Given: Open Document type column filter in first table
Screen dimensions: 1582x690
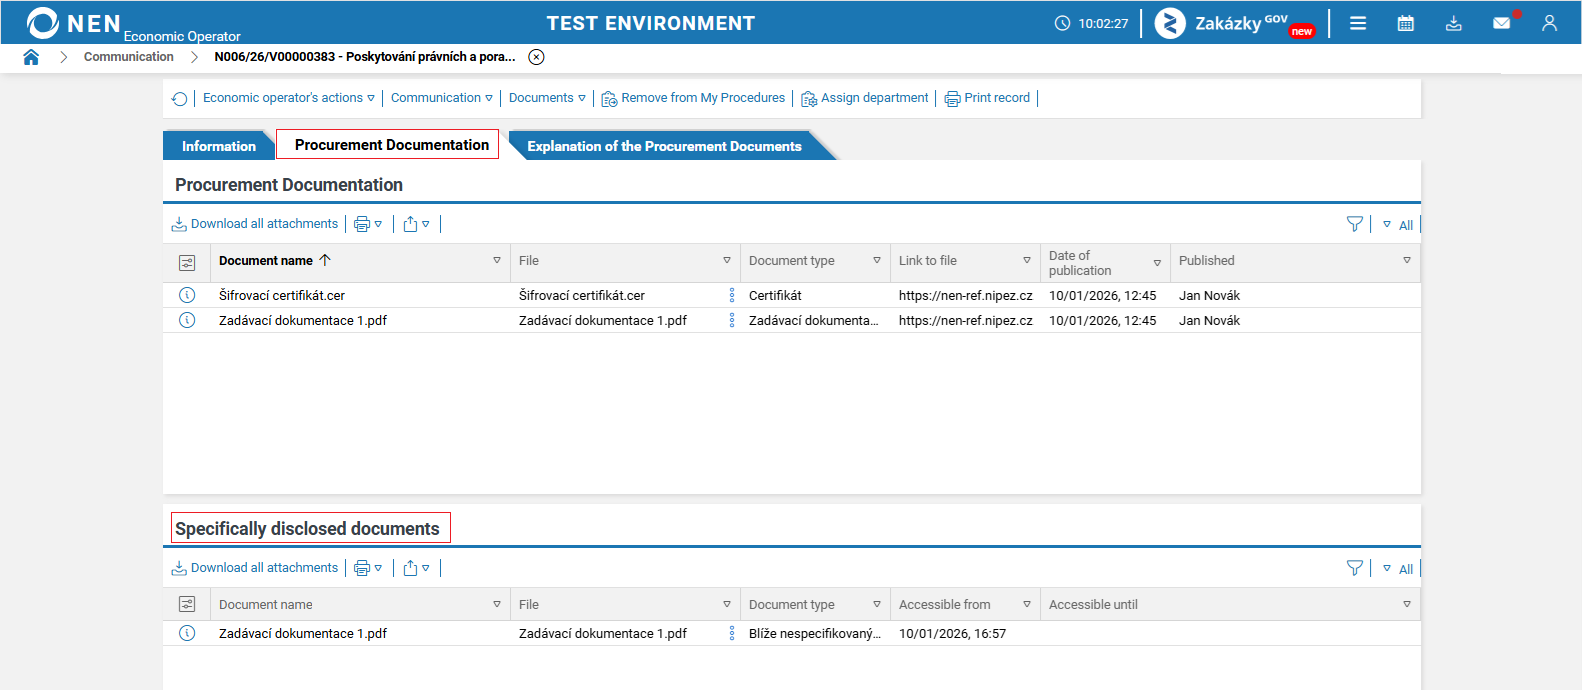Looking at the screenshot, I should (877, 260).
